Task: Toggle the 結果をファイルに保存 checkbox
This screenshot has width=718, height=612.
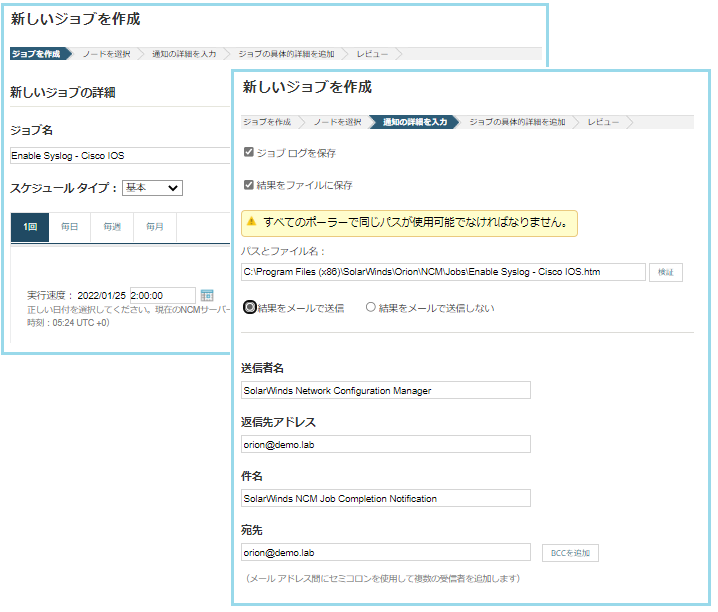Action: point(249,185)
